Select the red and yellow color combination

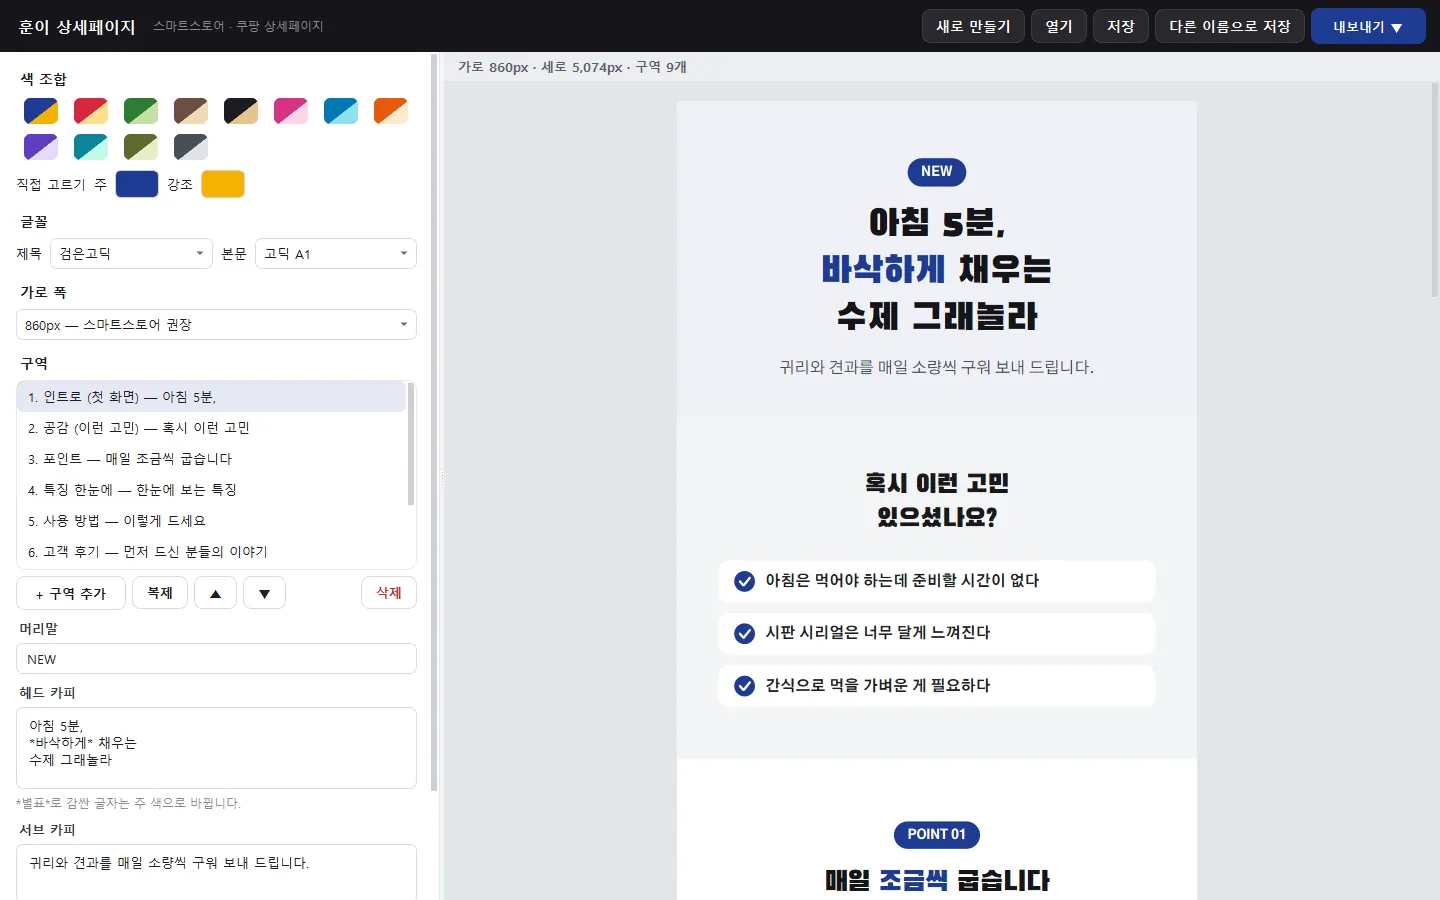91,111
